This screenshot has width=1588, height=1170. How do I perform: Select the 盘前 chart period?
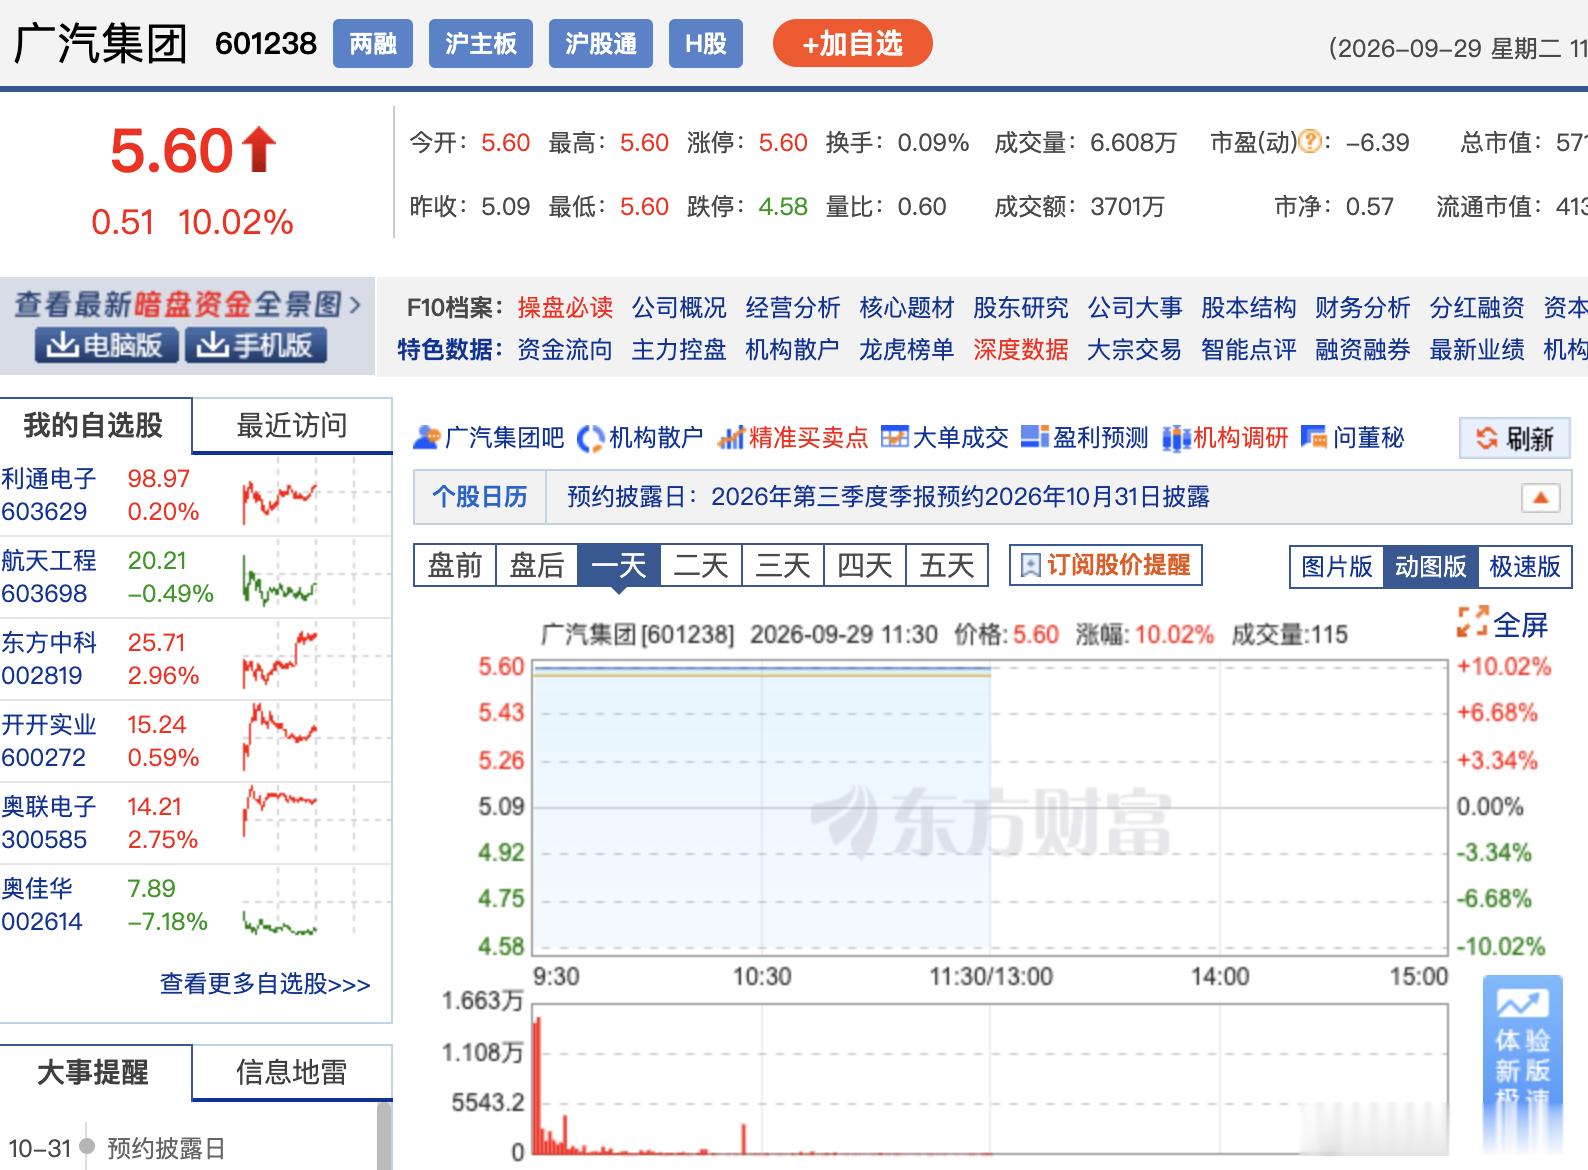[x=455, y=566]
